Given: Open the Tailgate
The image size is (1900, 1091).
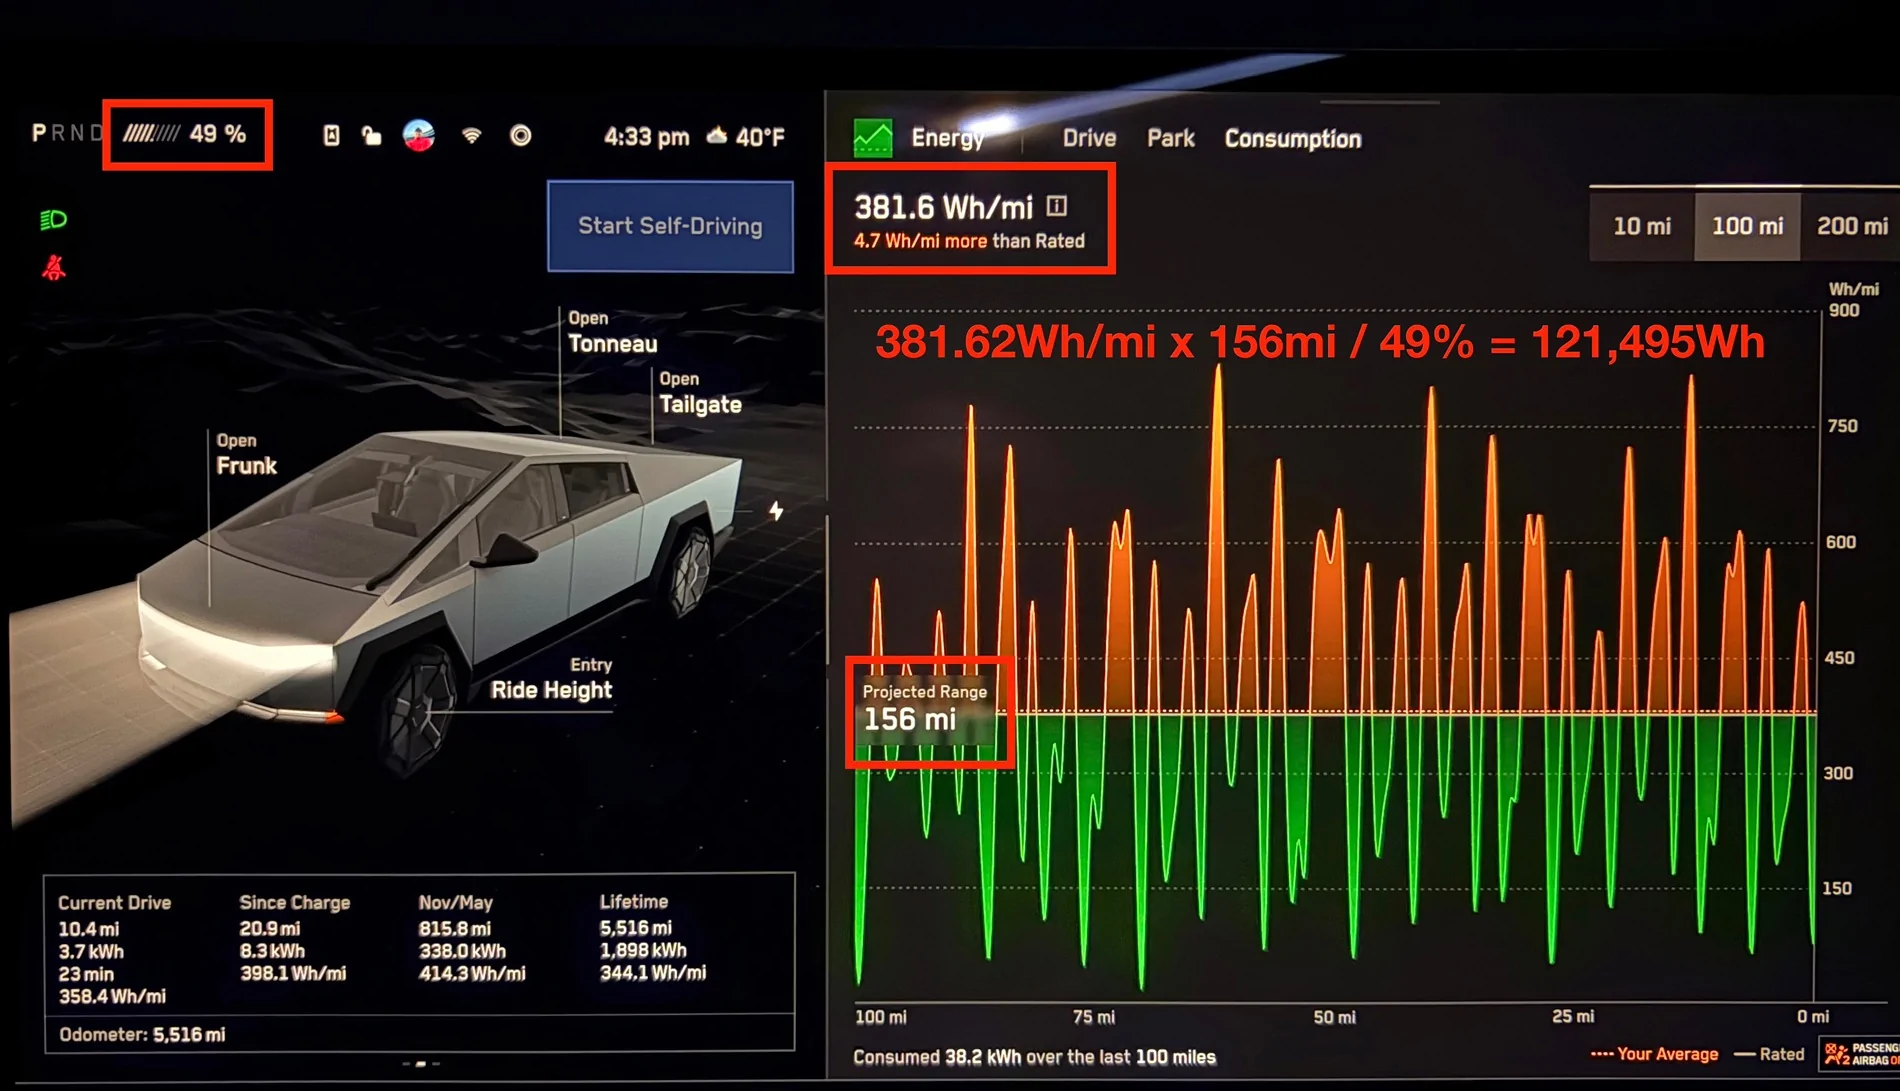Looking at the screenshot, I should coord(700,394).
